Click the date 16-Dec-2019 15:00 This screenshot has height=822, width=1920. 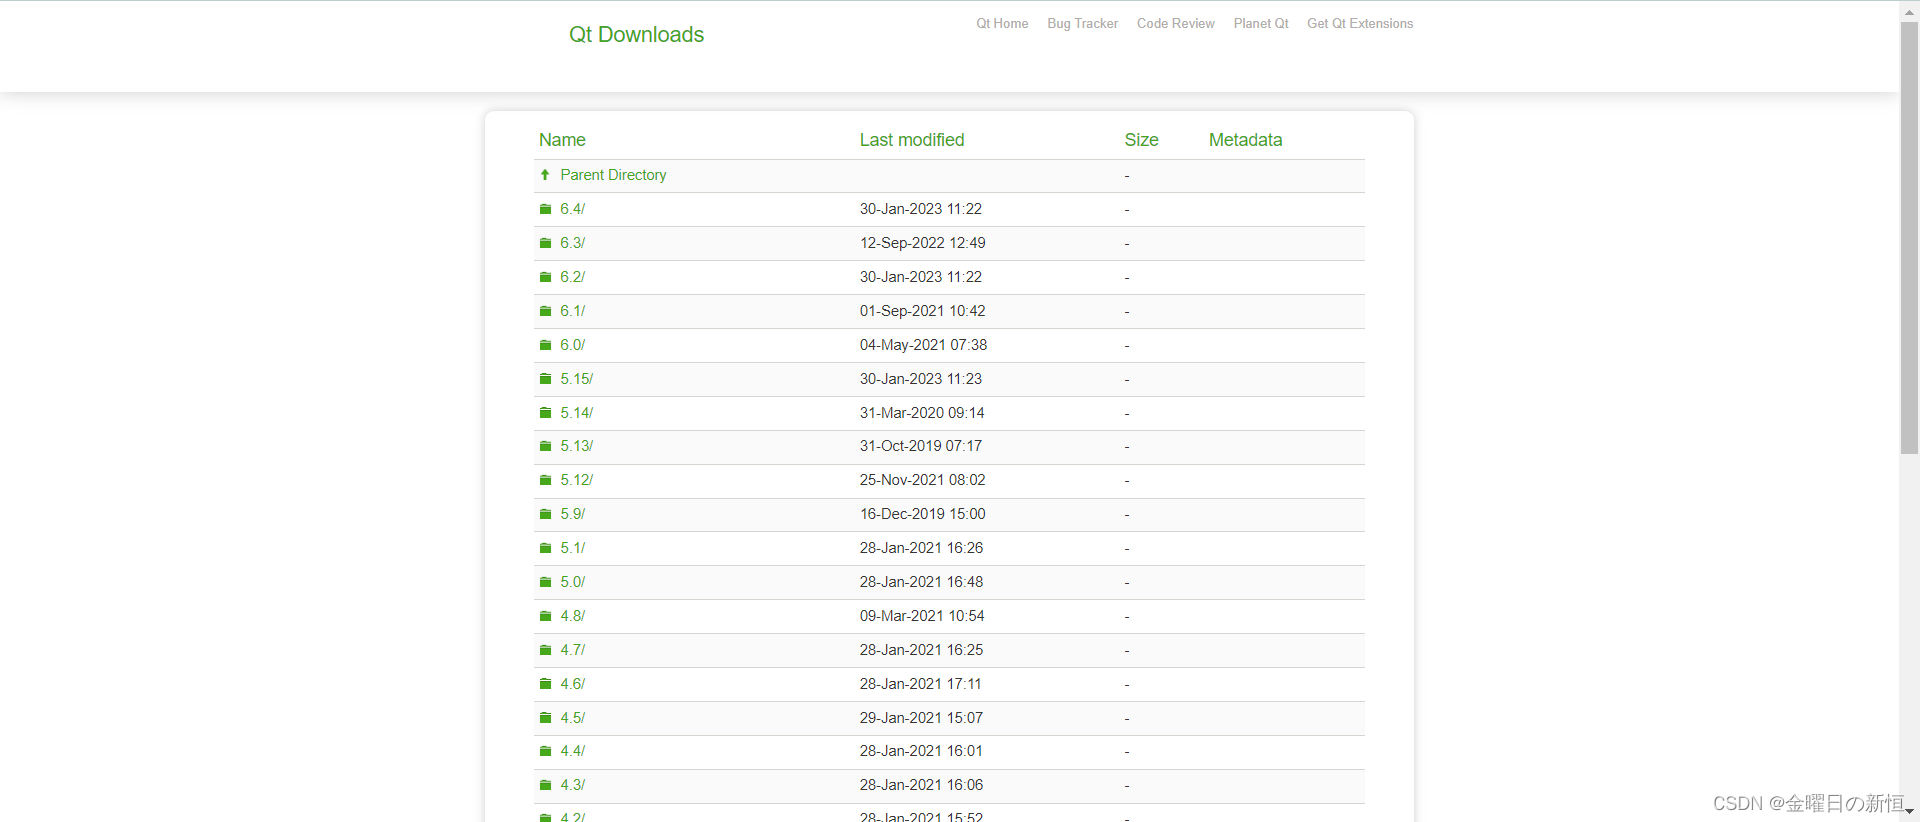point(923,514)
